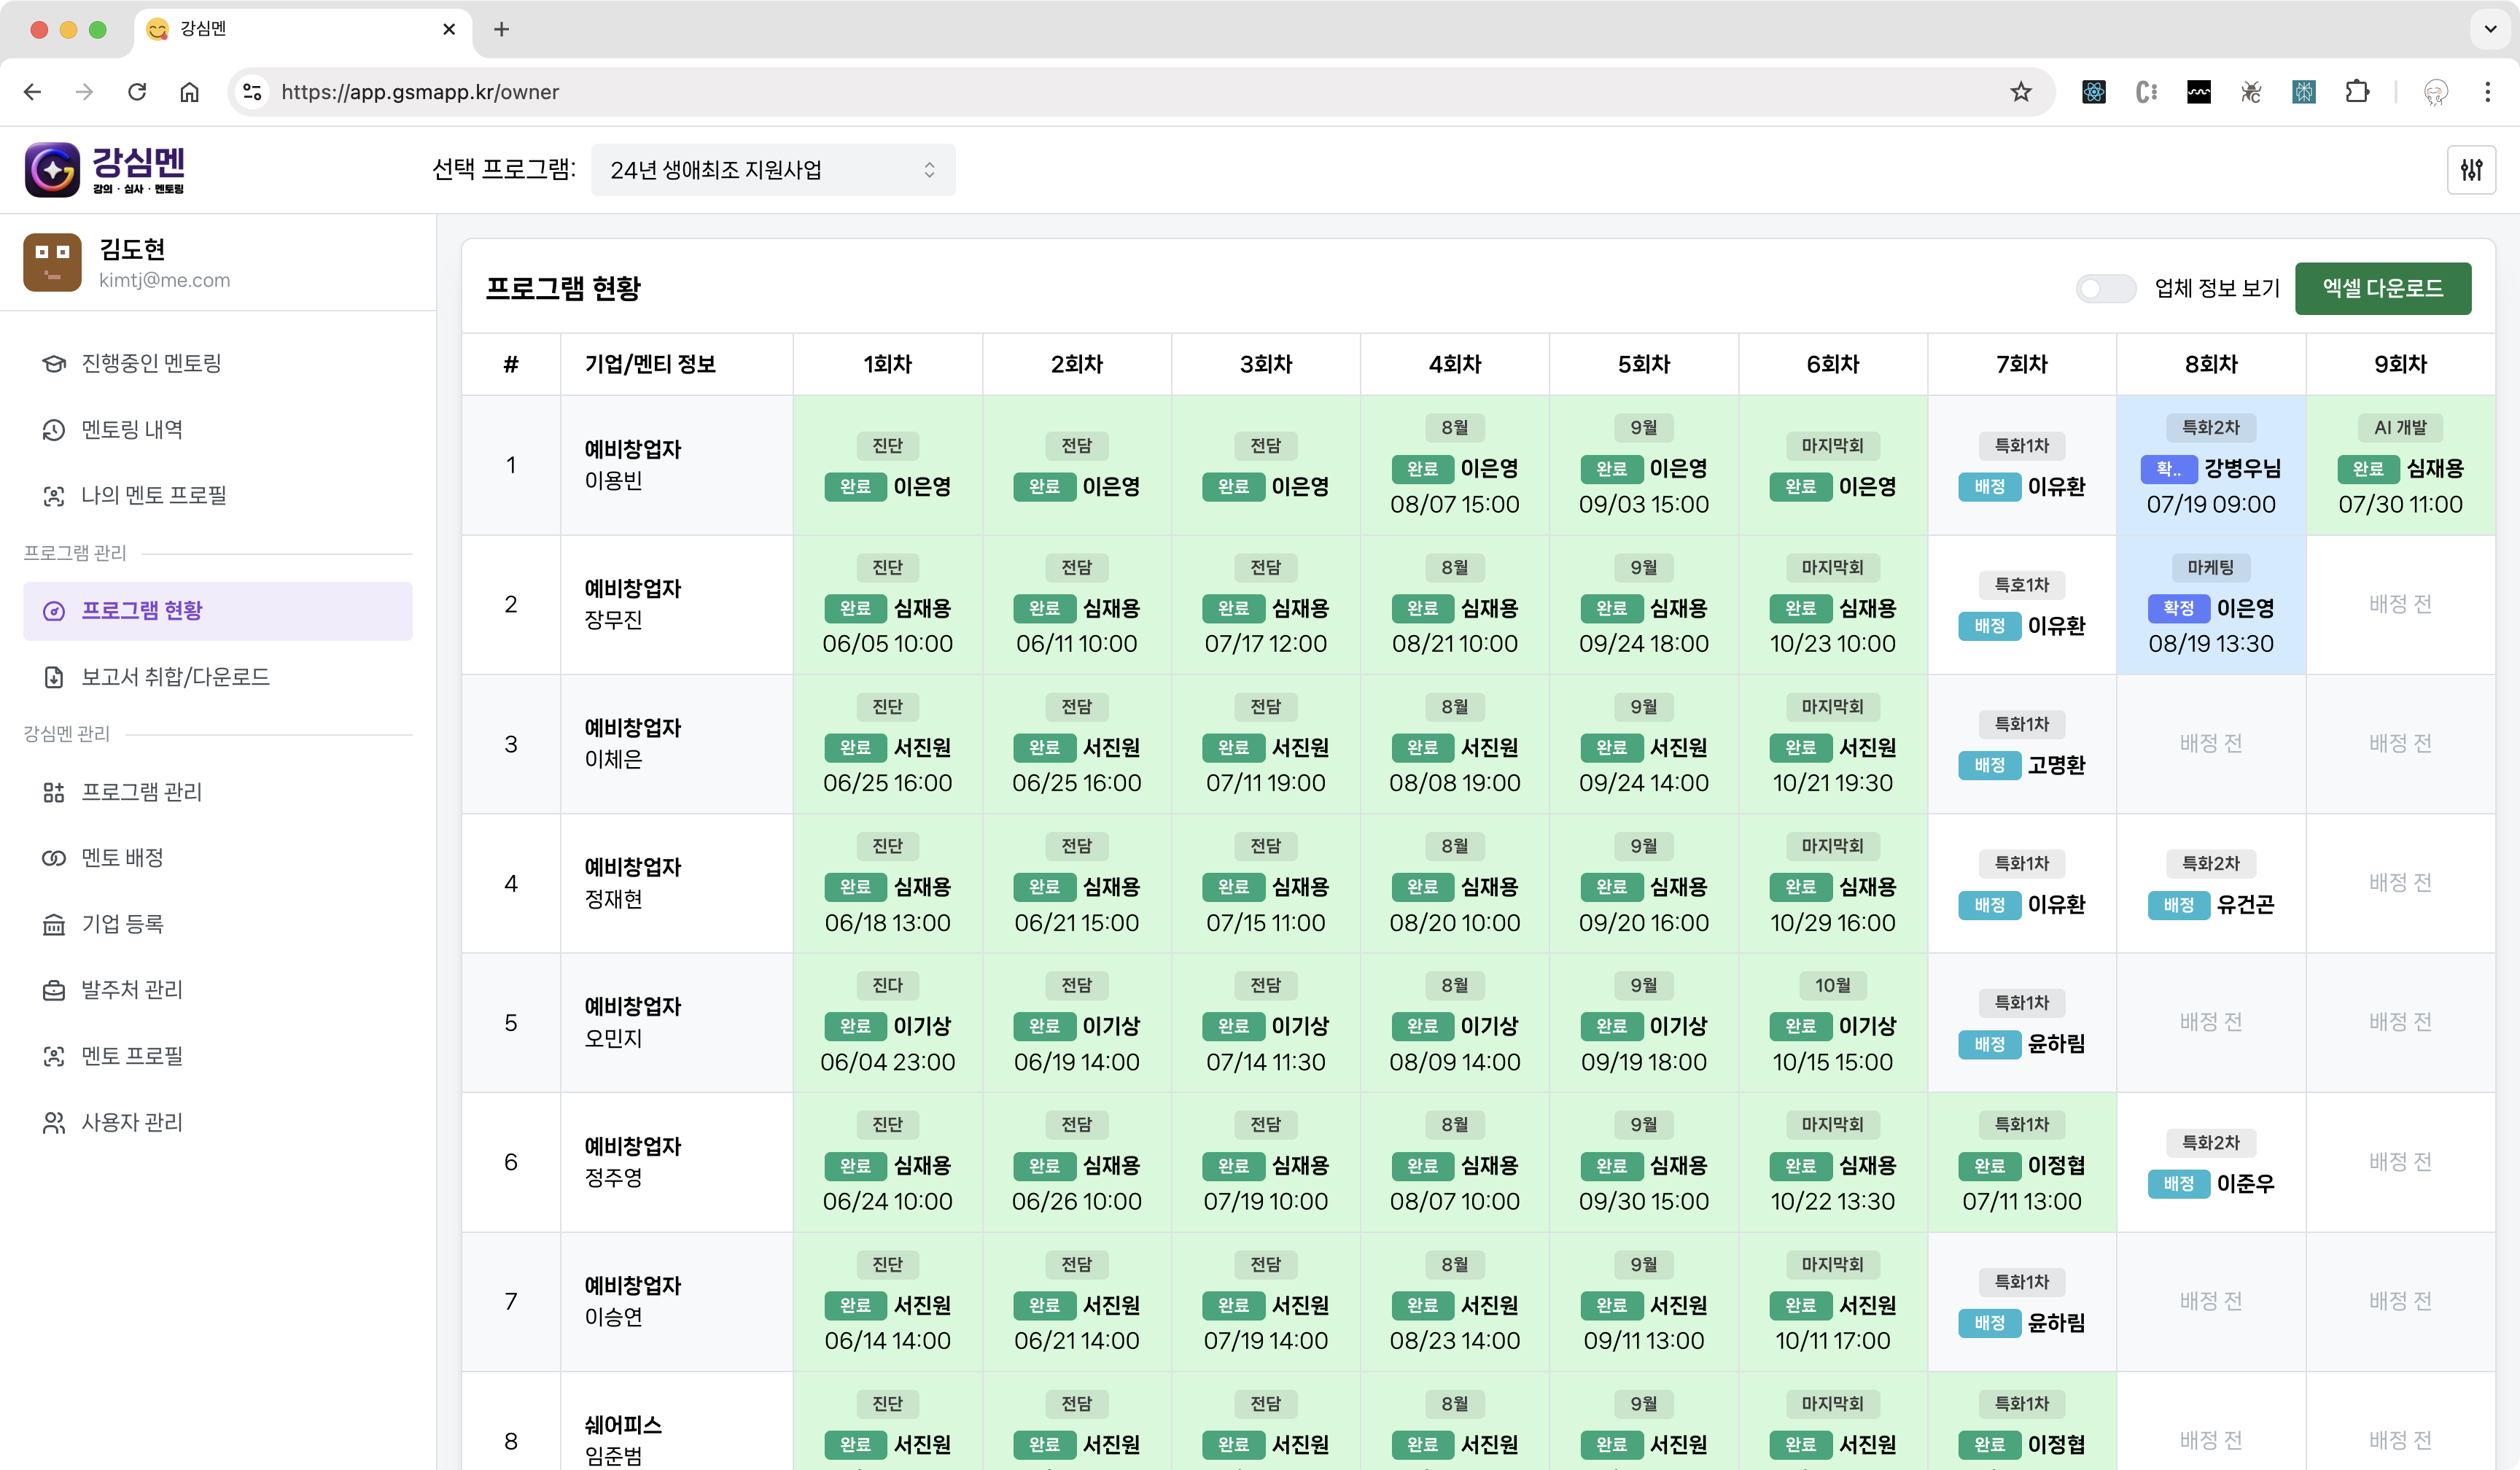Click the browser address bar

click(x=700, y=91)
